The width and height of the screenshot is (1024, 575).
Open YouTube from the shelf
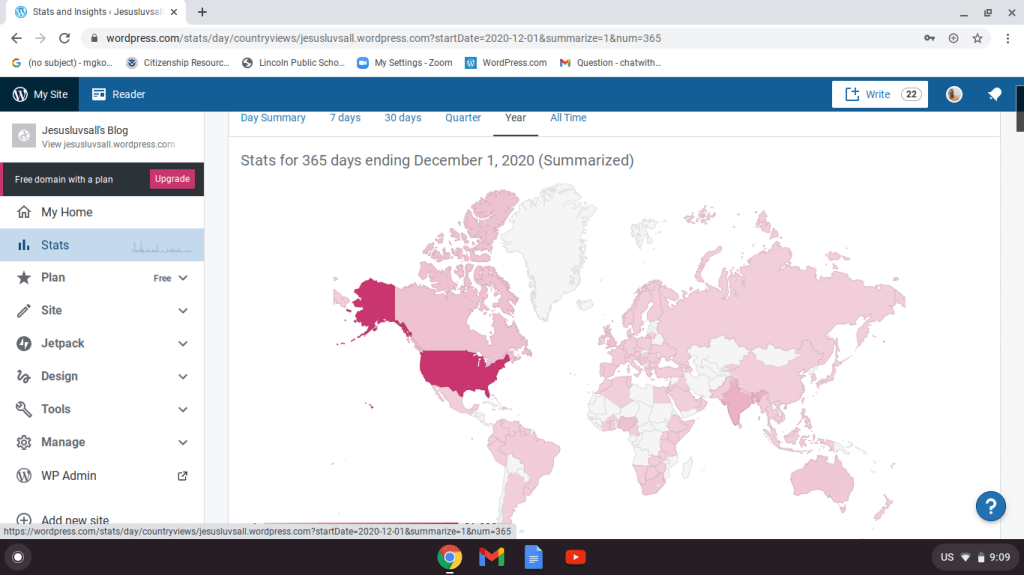pos(575,557)
